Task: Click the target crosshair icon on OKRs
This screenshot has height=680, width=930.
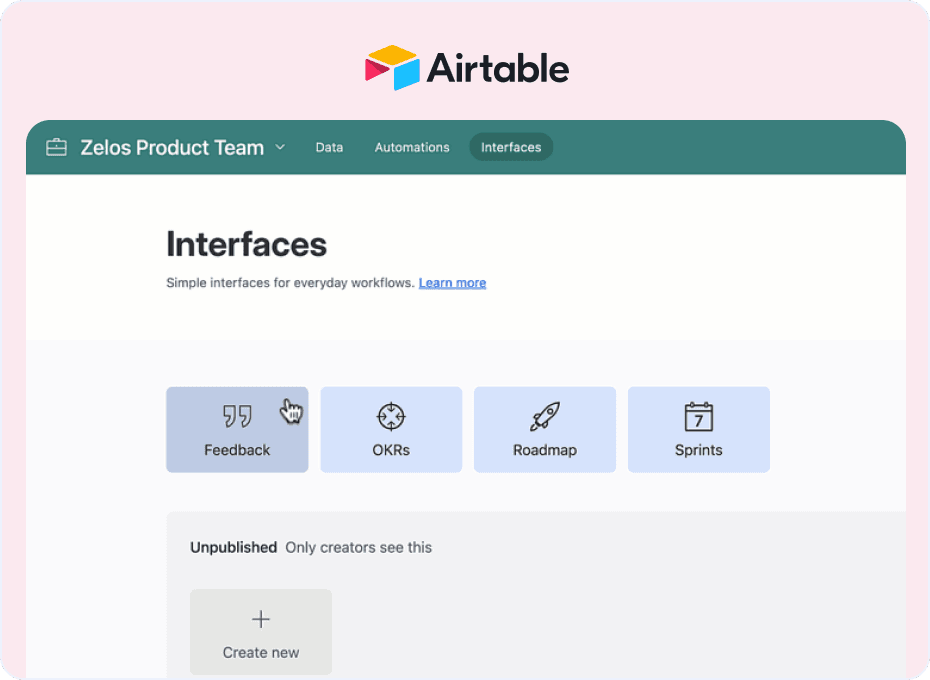Action: pyautogui.click(x=391, y=417)
